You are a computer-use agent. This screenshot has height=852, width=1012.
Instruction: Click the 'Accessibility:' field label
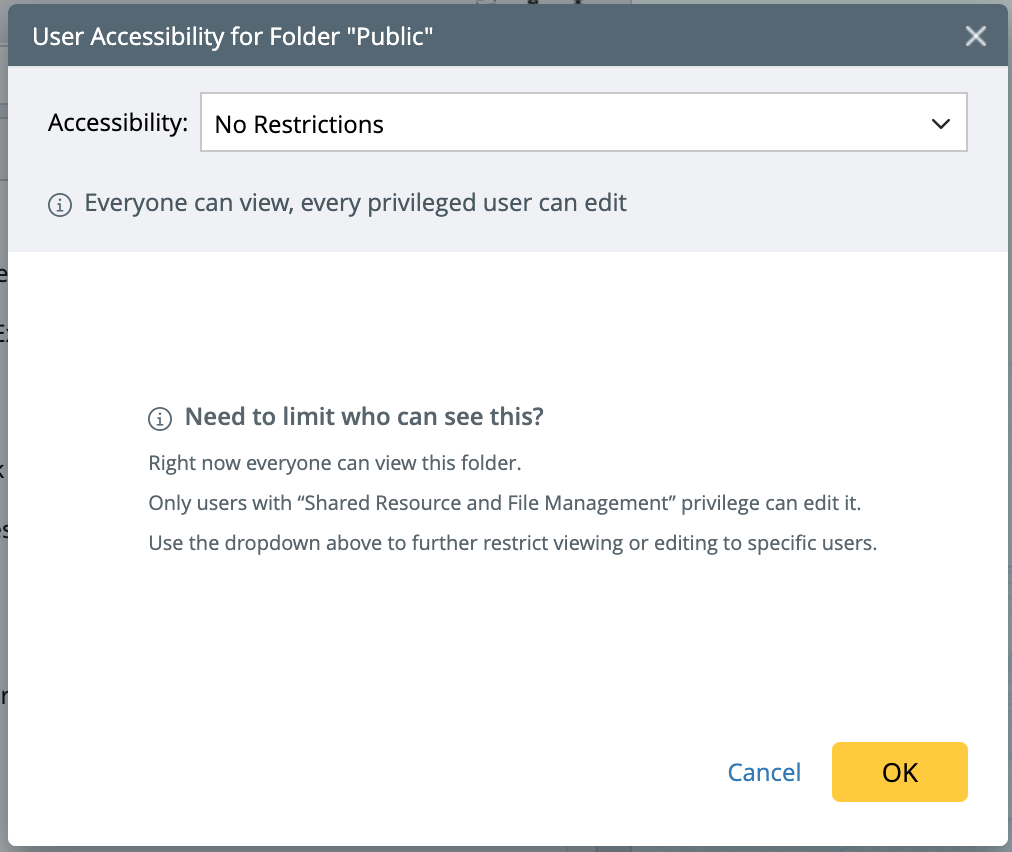118,123
